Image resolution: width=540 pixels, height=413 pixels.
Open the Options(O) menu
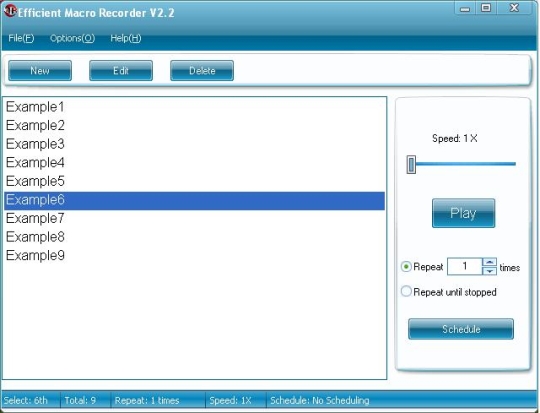72,38
